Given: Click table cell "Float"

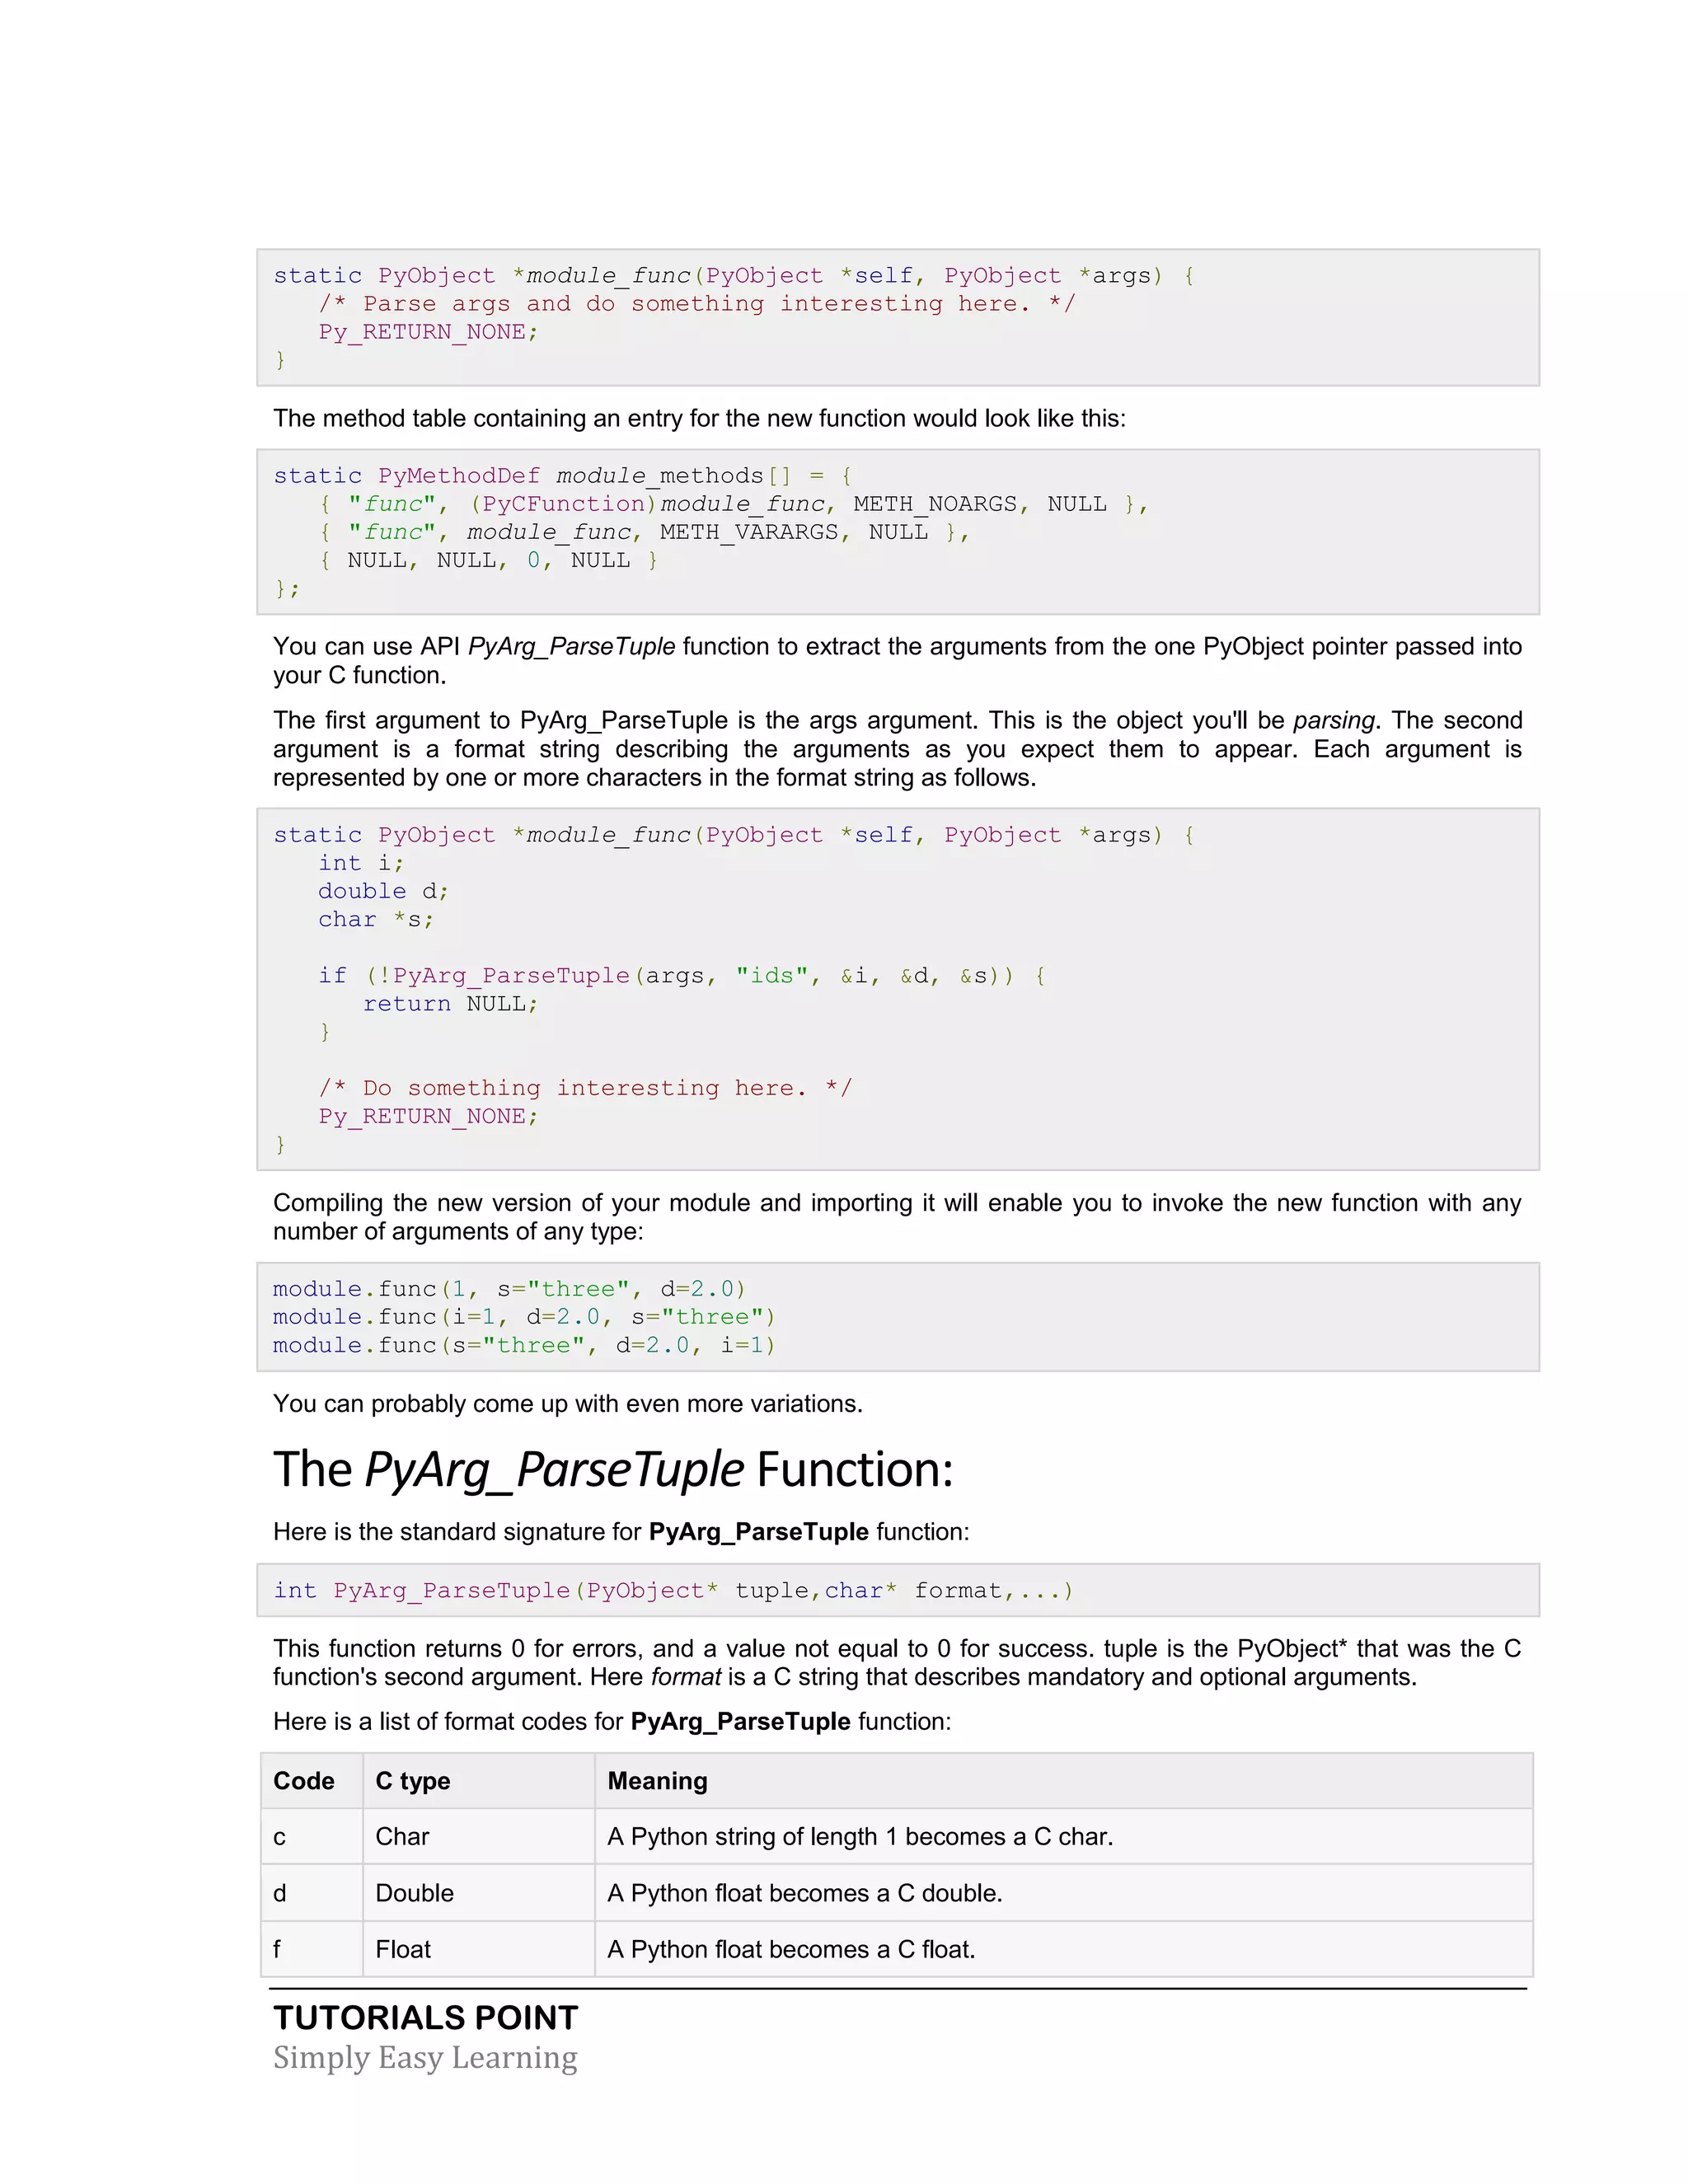Looking at the screenshot, I should click(x=478, y=1949).
